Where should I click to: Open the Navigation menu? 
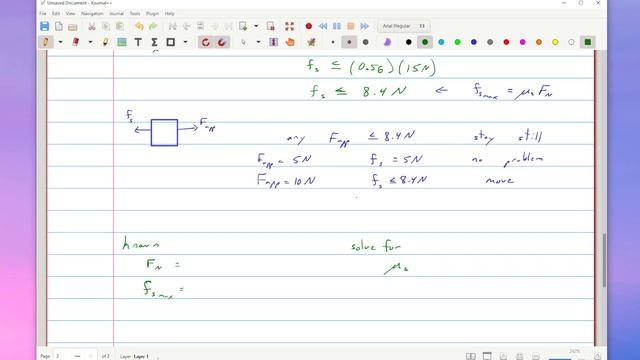click(x=92, y=13)
